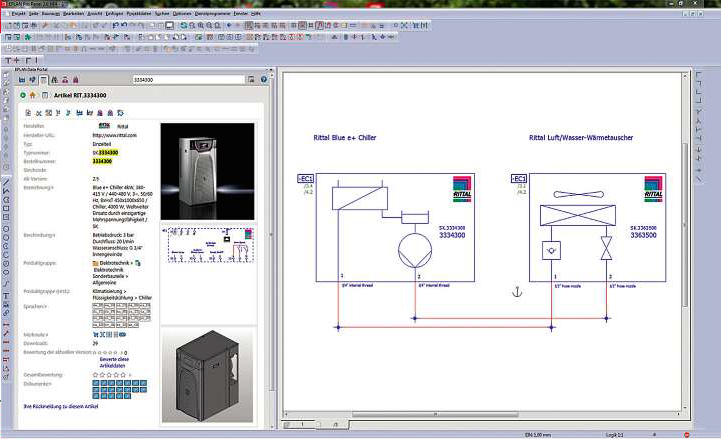This screenshot has height=439, width=721.
Task: Click the first corner connection symbol in right toolbar
Action: tap(699, 74)
